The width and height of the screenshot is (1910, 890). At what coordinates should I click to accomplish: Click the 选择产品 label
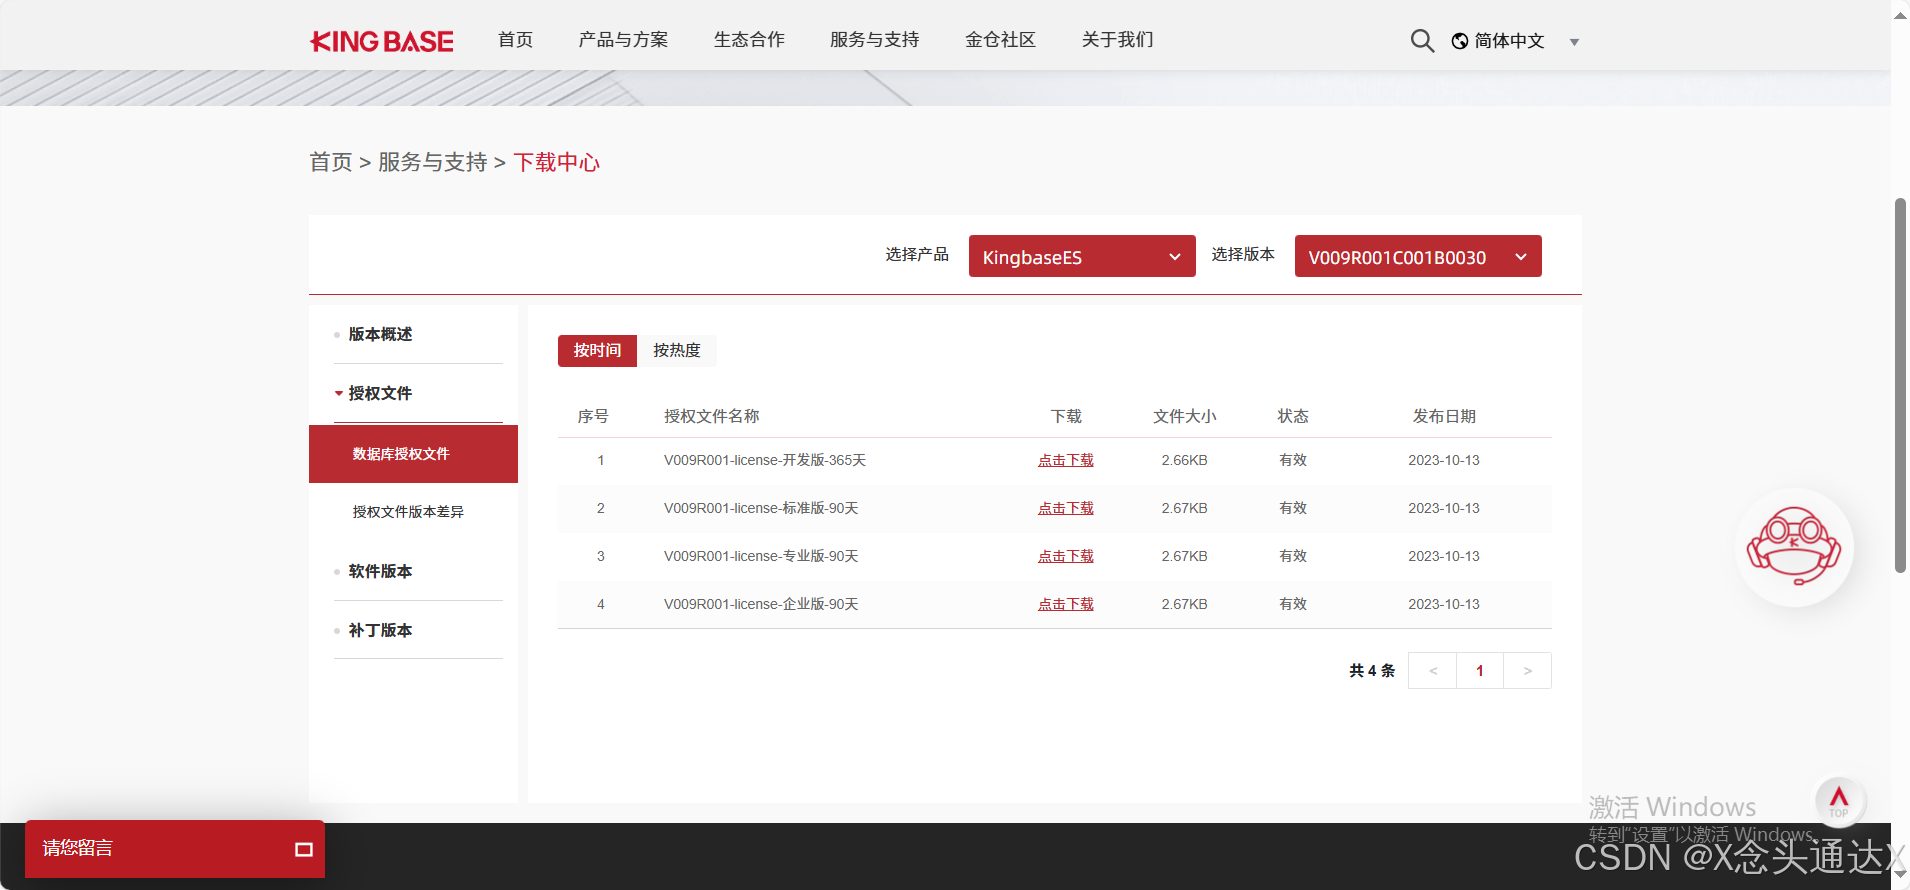click(917, 255)
